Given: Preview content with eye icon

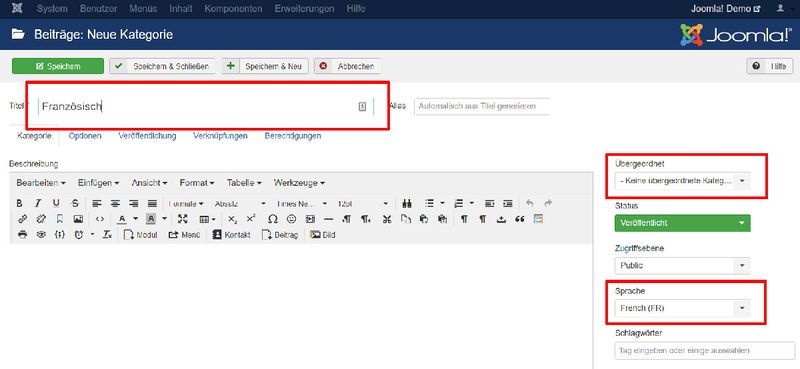Looking at the screenshot, I should pyautogui.click(x=41, y=235).
